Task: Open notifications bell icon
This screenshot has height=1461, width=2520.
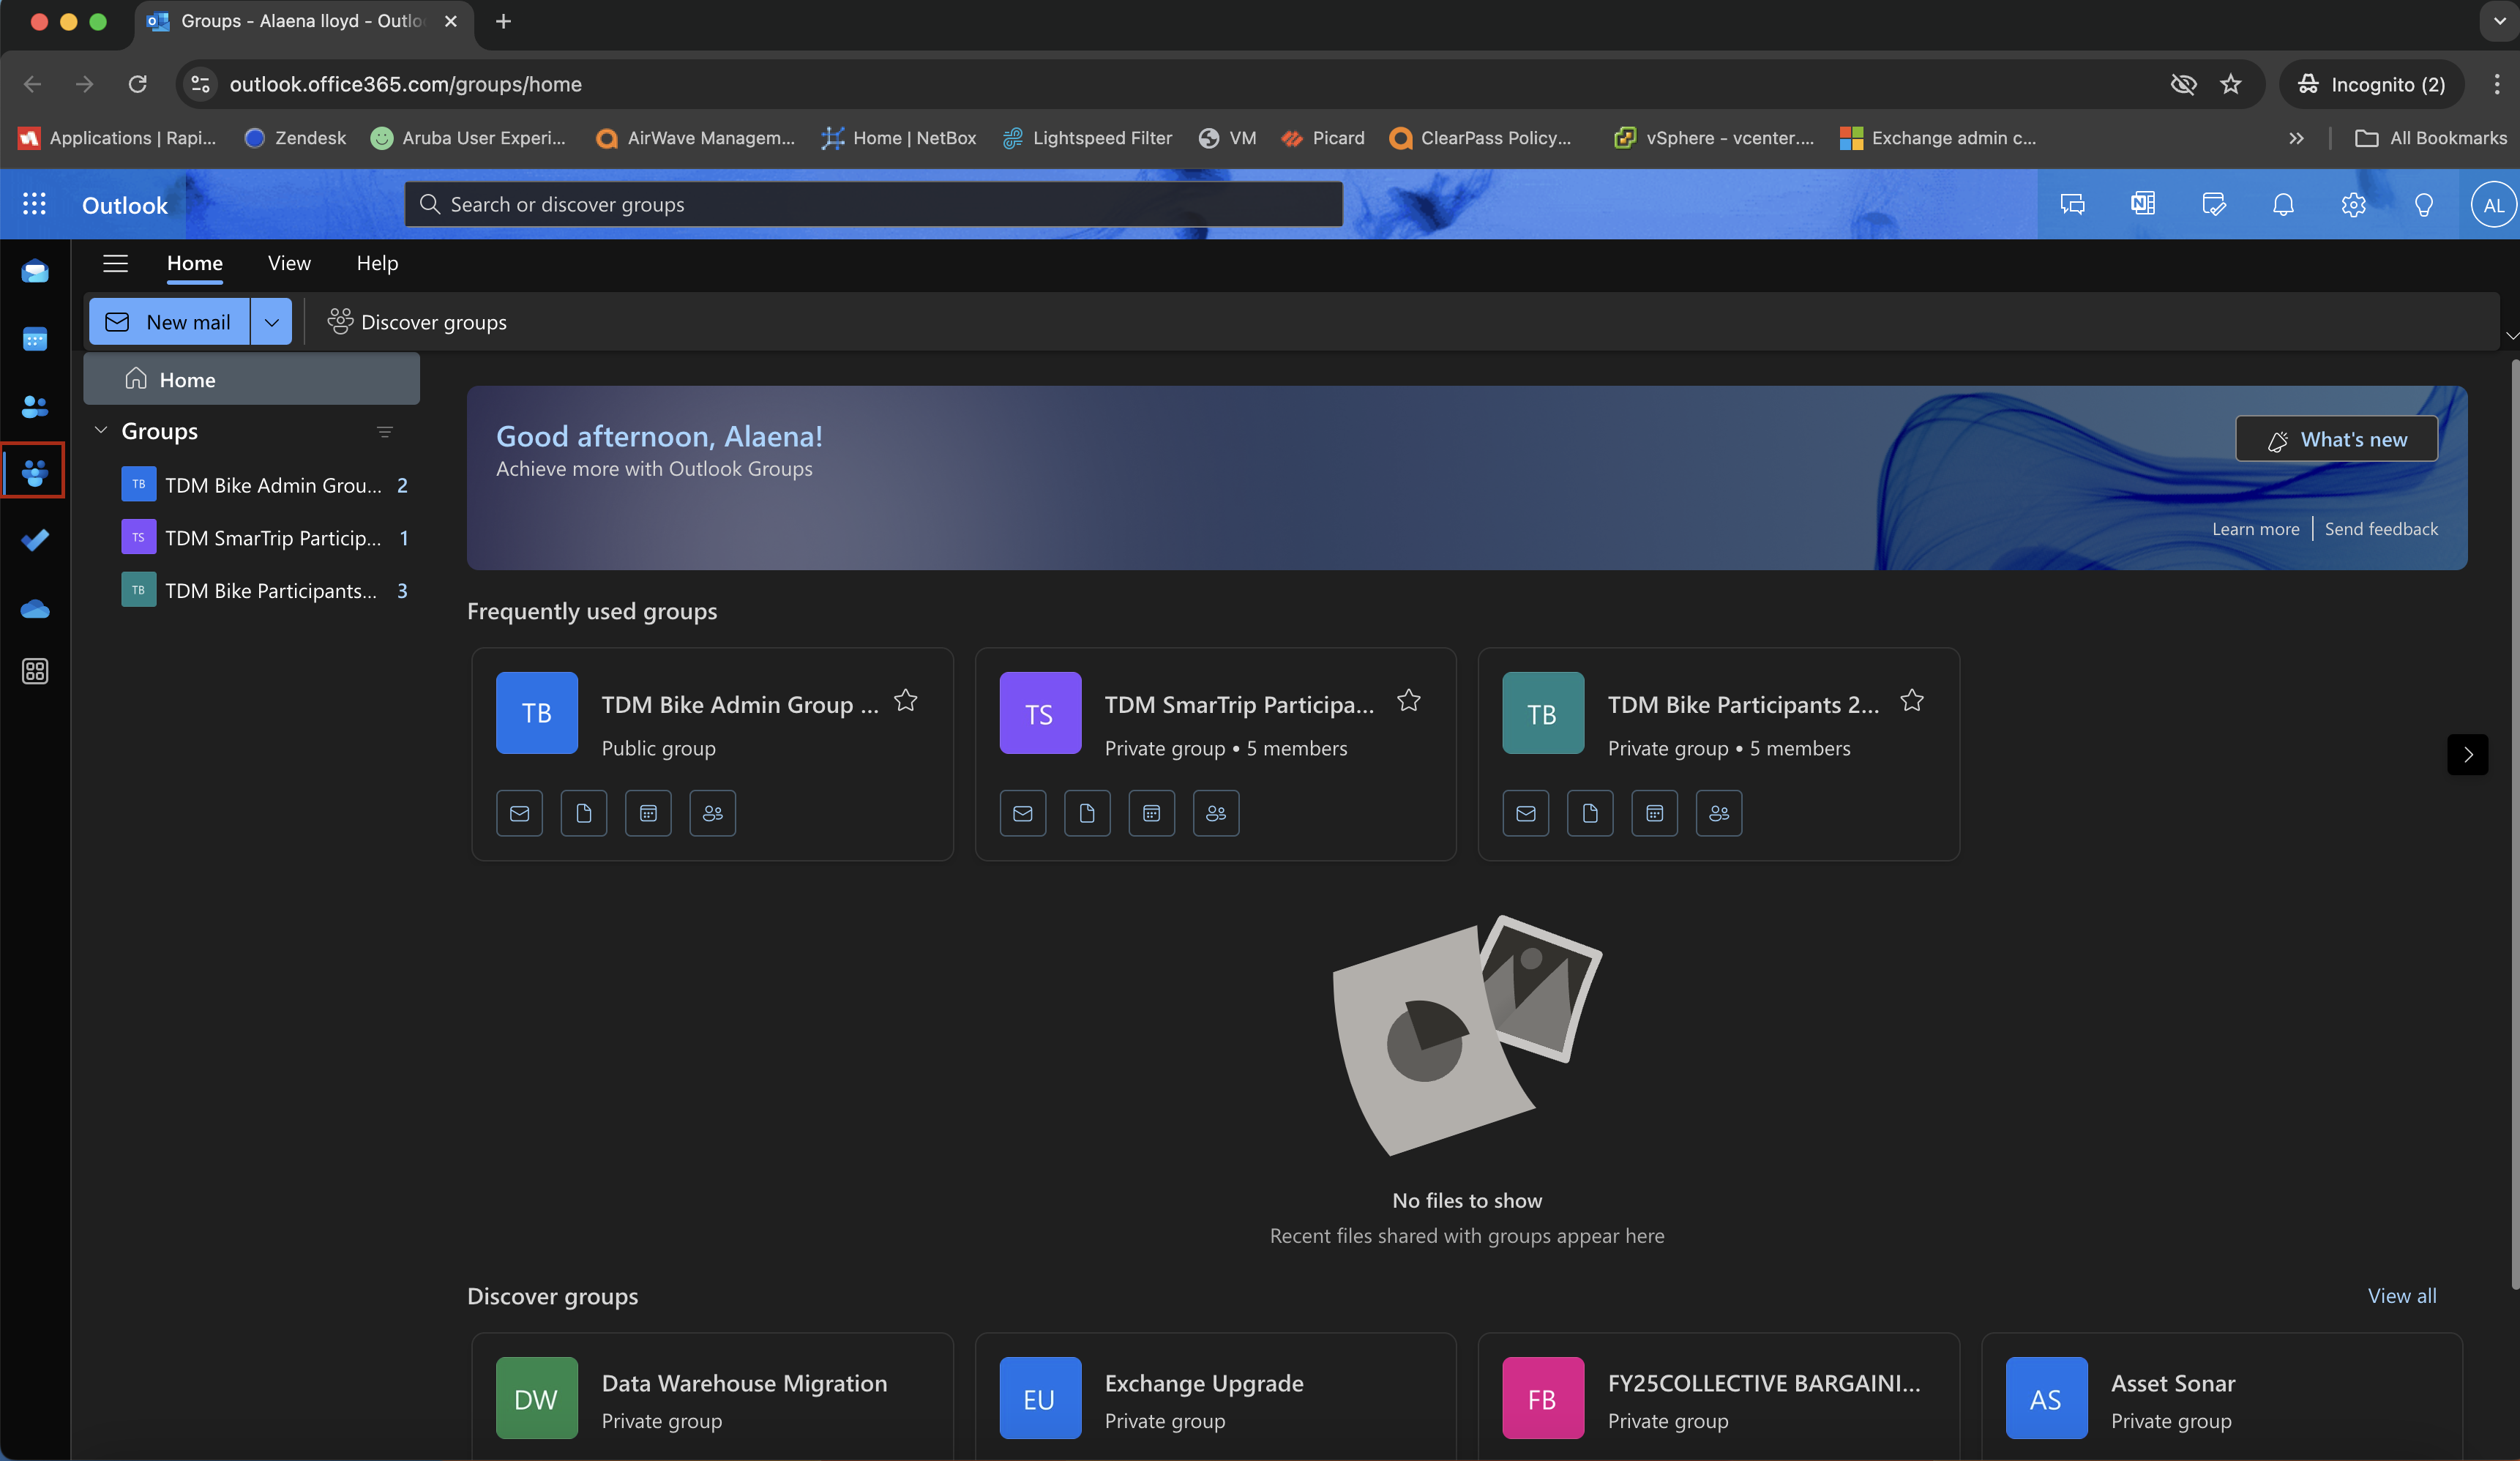Action: 2283,204
